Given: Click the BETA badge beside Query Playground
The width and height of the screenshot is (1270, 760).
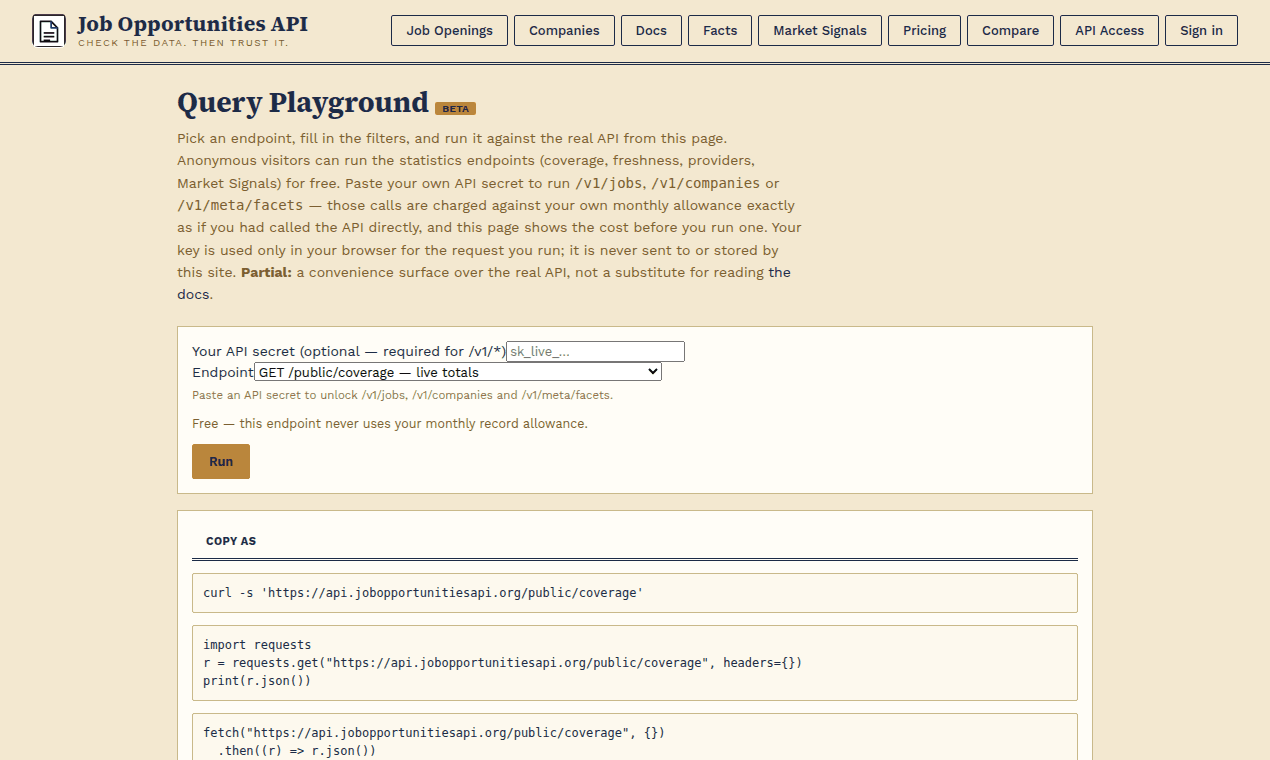Looking at the screenshot, I should (455, 108).
